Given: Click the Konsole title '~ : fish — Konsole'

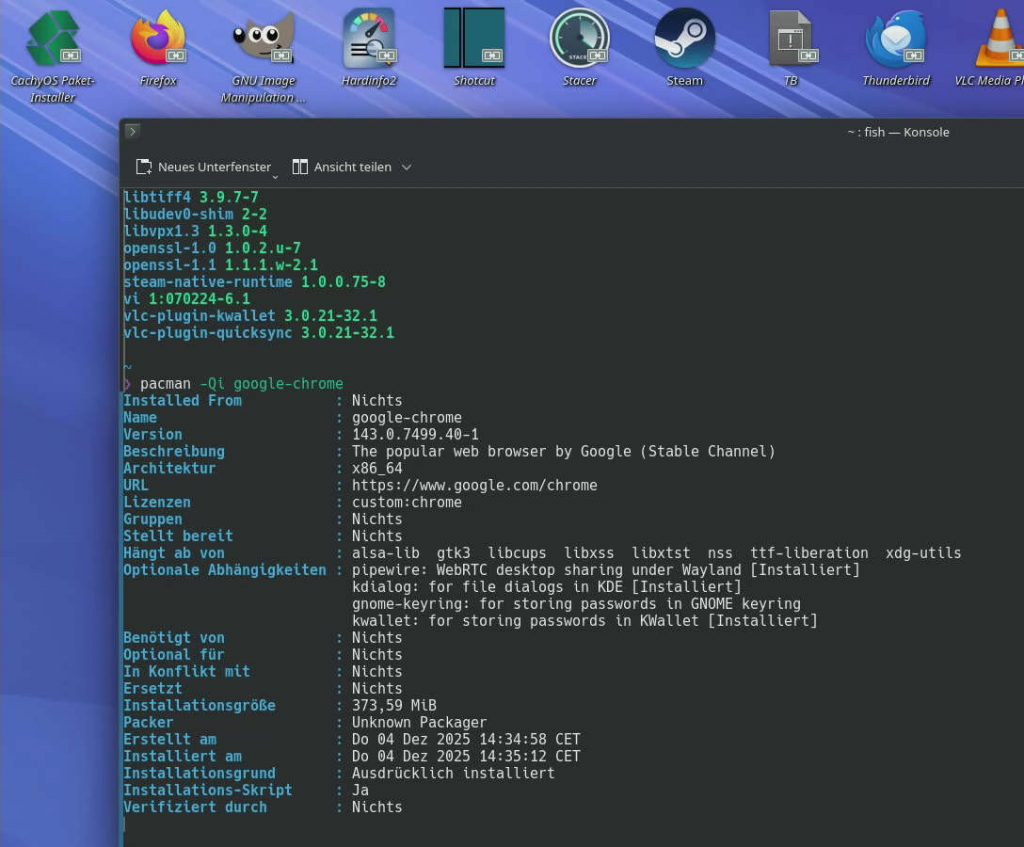Looking at the screenshot, I should pyautogui.click(x=898, y=132).
